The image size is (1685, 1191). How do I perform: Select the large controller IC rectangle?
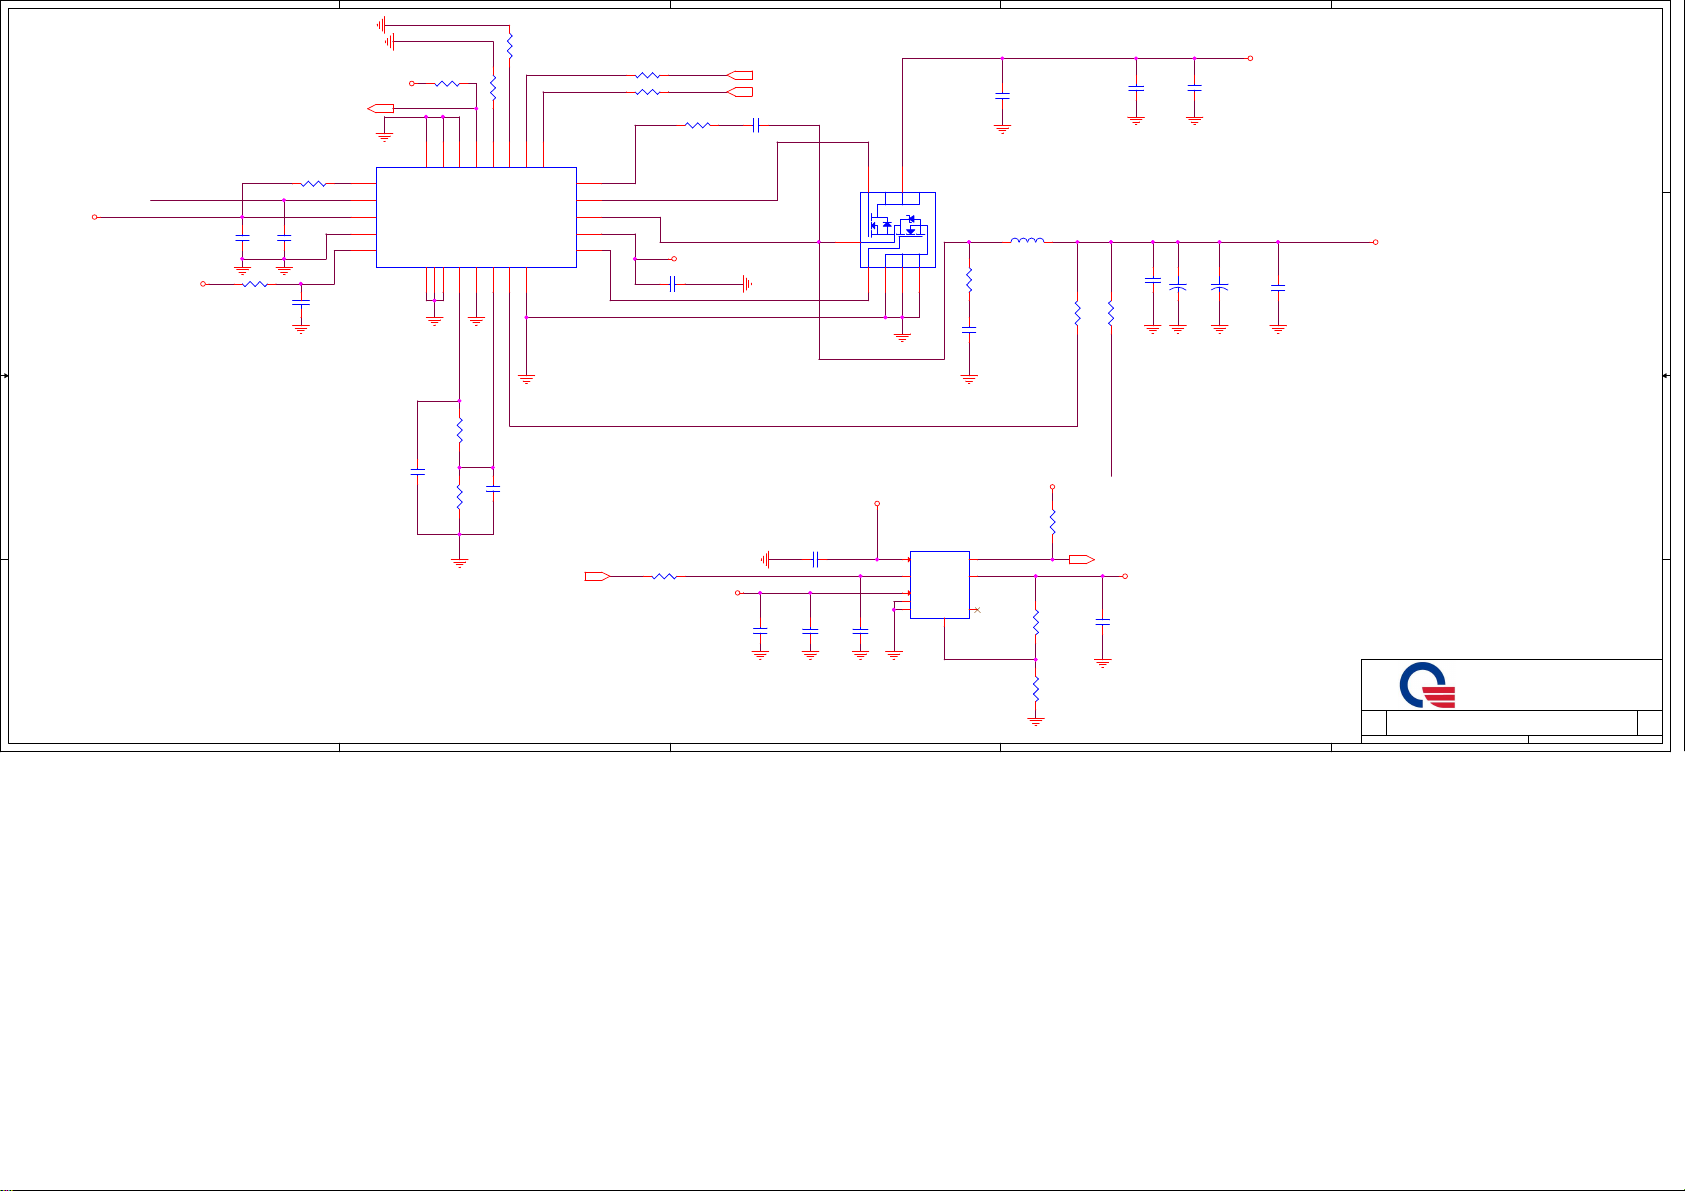(x=476, y=217)
